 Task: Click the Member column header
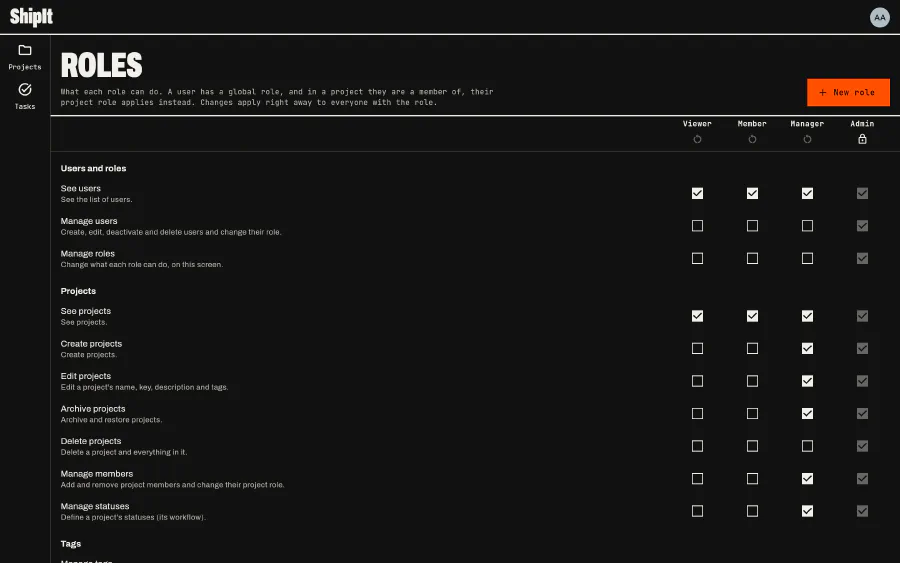(752, 124)
